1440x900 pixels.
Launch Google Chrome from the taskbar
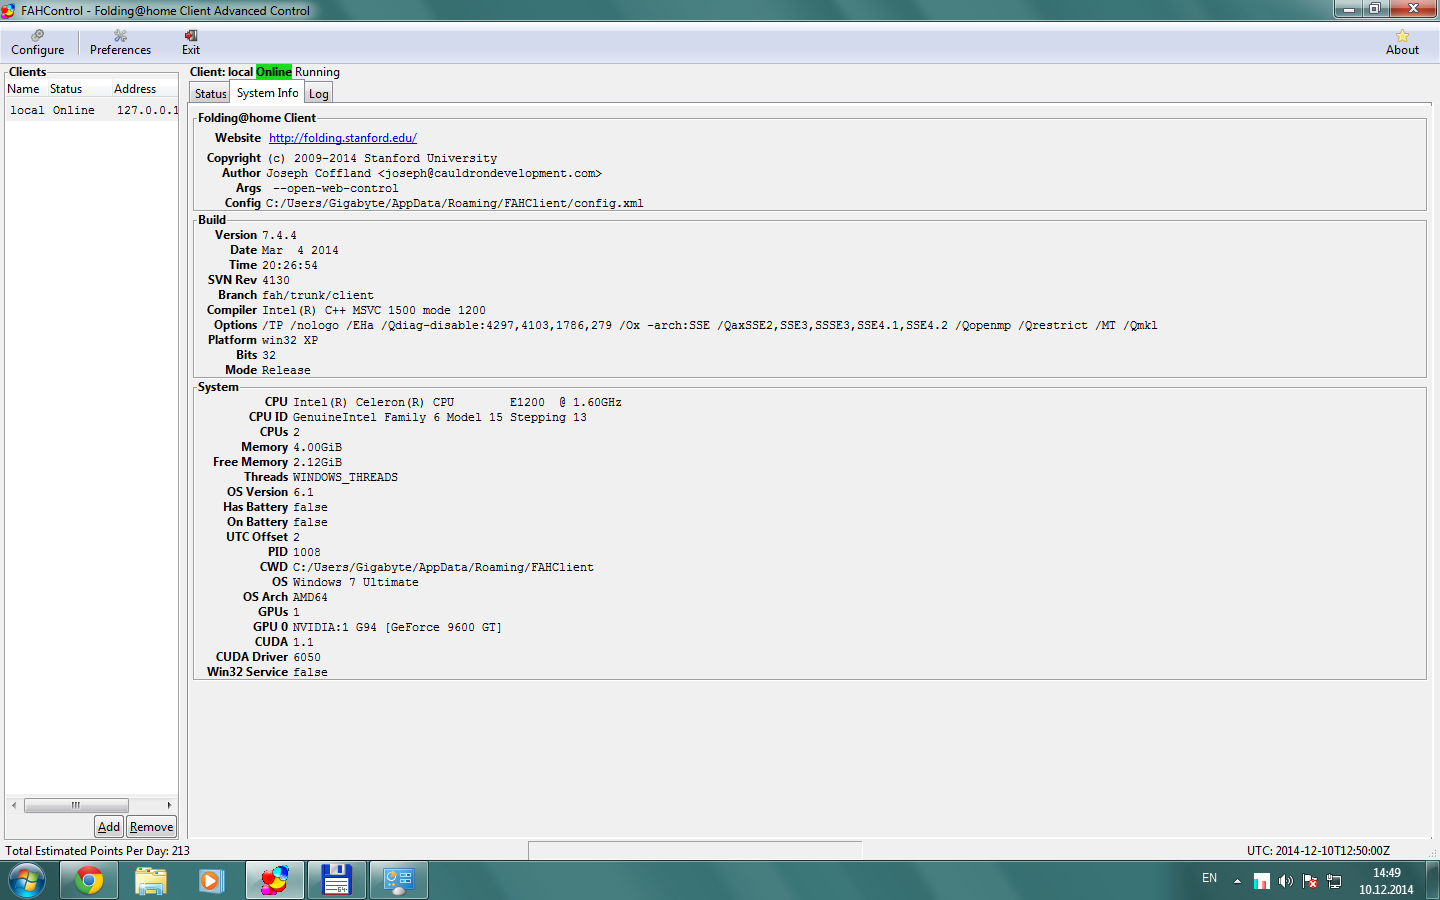(88, 881)
